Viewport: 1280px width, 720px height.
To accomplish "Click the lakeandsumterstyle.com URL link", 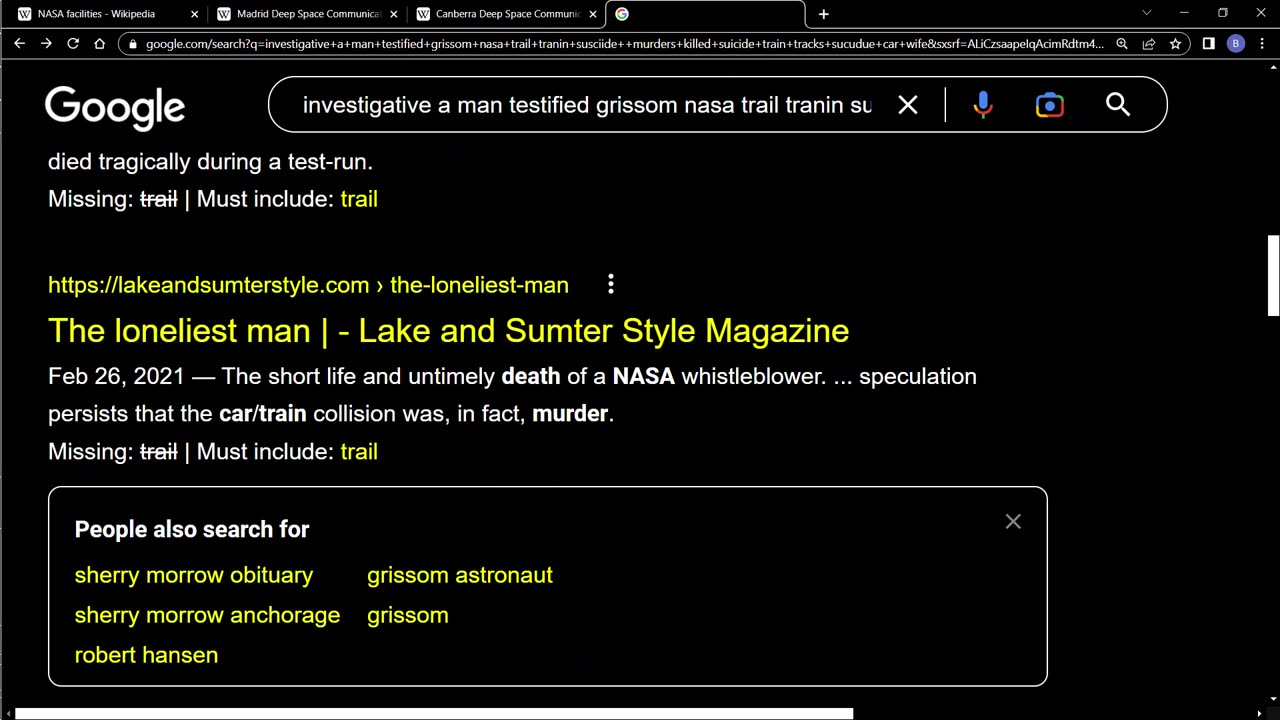I will pos(308,285).
